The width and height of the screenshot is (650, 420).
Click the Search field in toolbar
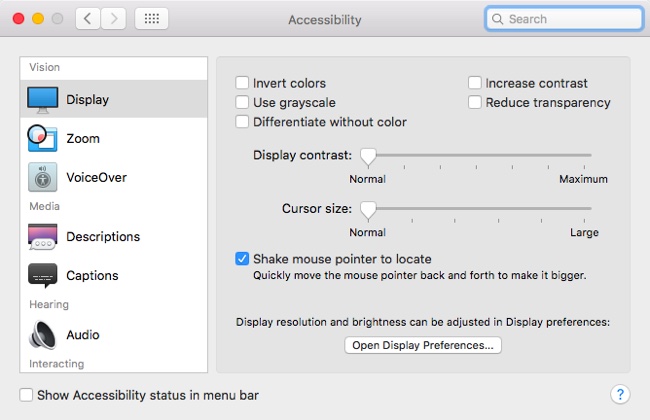564,19
